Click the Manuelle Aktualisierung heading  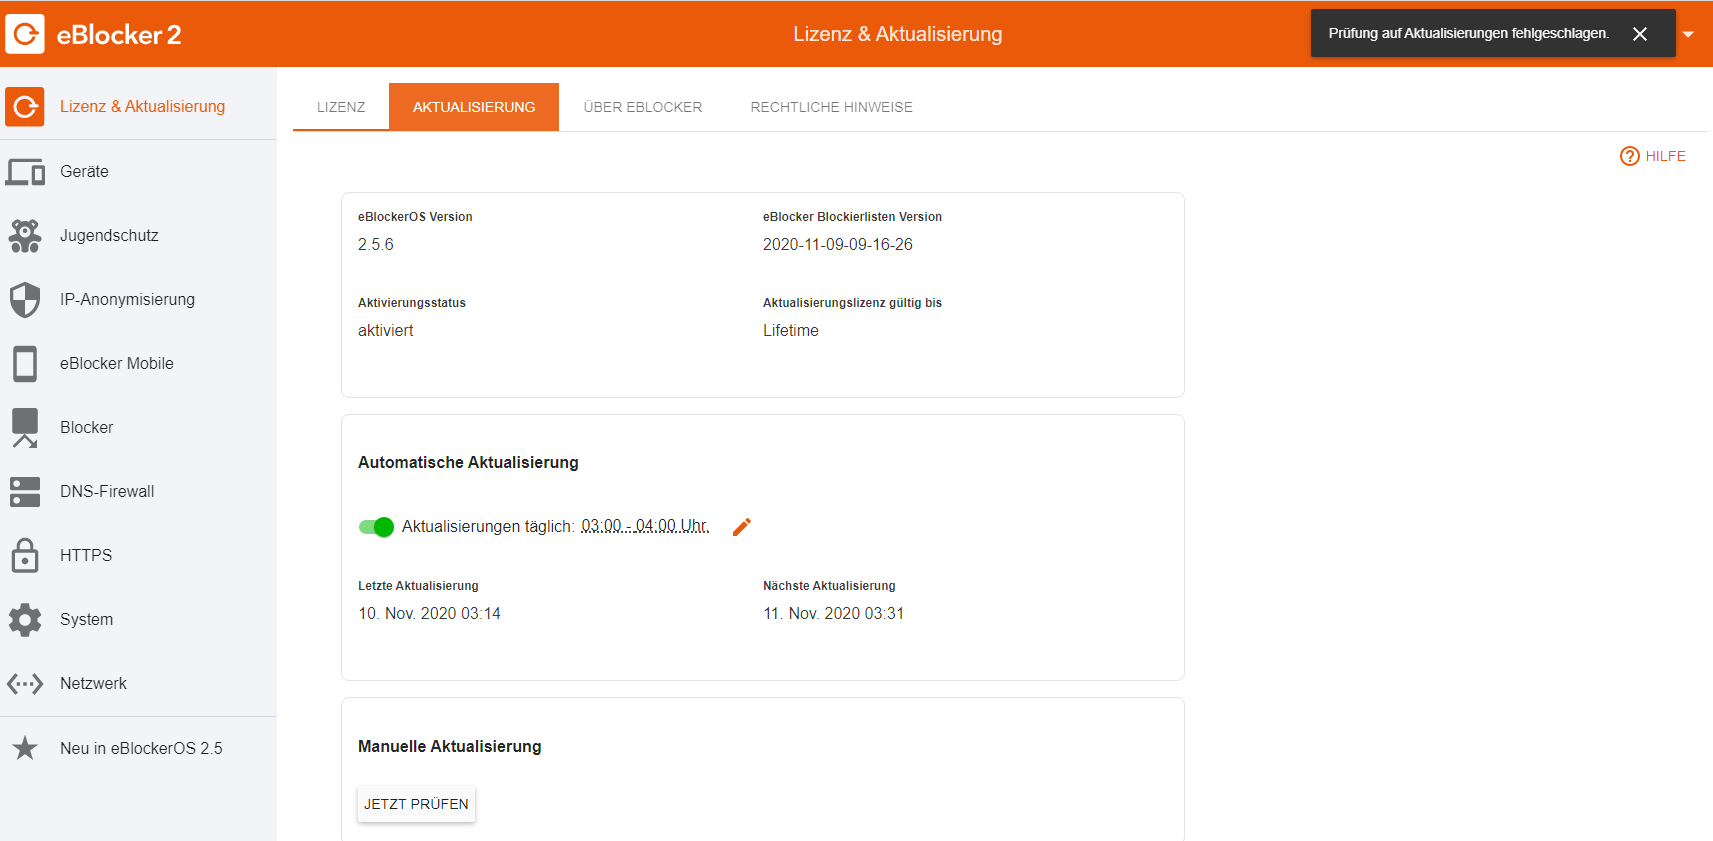(x=450, y=747)
